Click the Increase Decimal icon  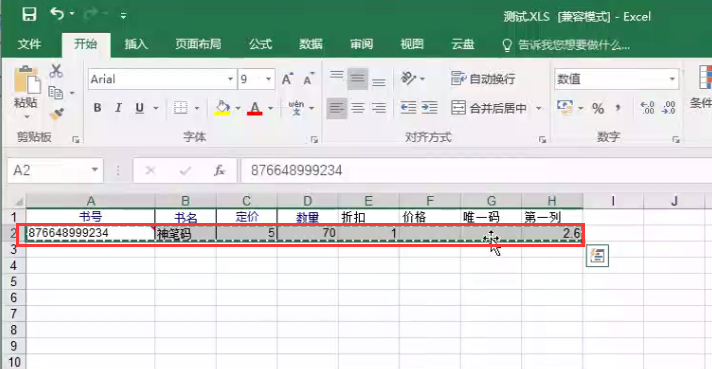pyautogui.click(x=647, y=108)
